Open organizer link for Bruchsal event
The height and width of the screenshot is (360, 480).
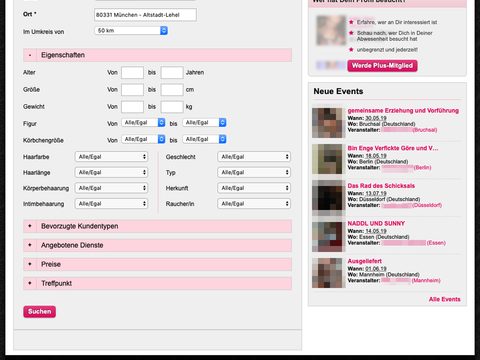click(409, 130)
